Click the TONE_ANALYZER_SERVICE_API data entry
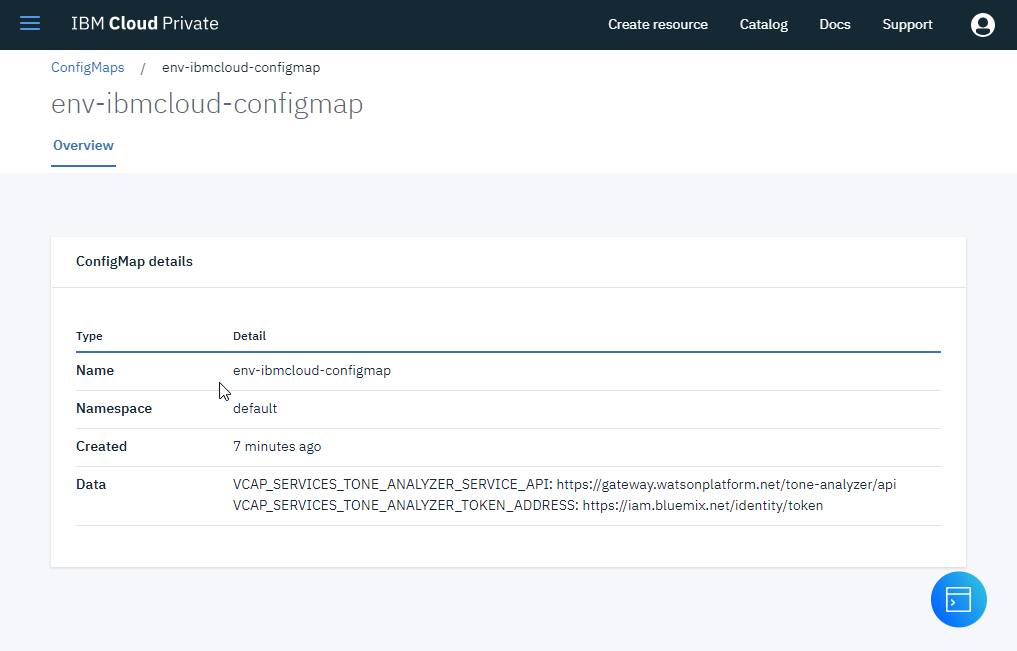The width and height of the screenshot is (1017, 651). click(564, 485)
